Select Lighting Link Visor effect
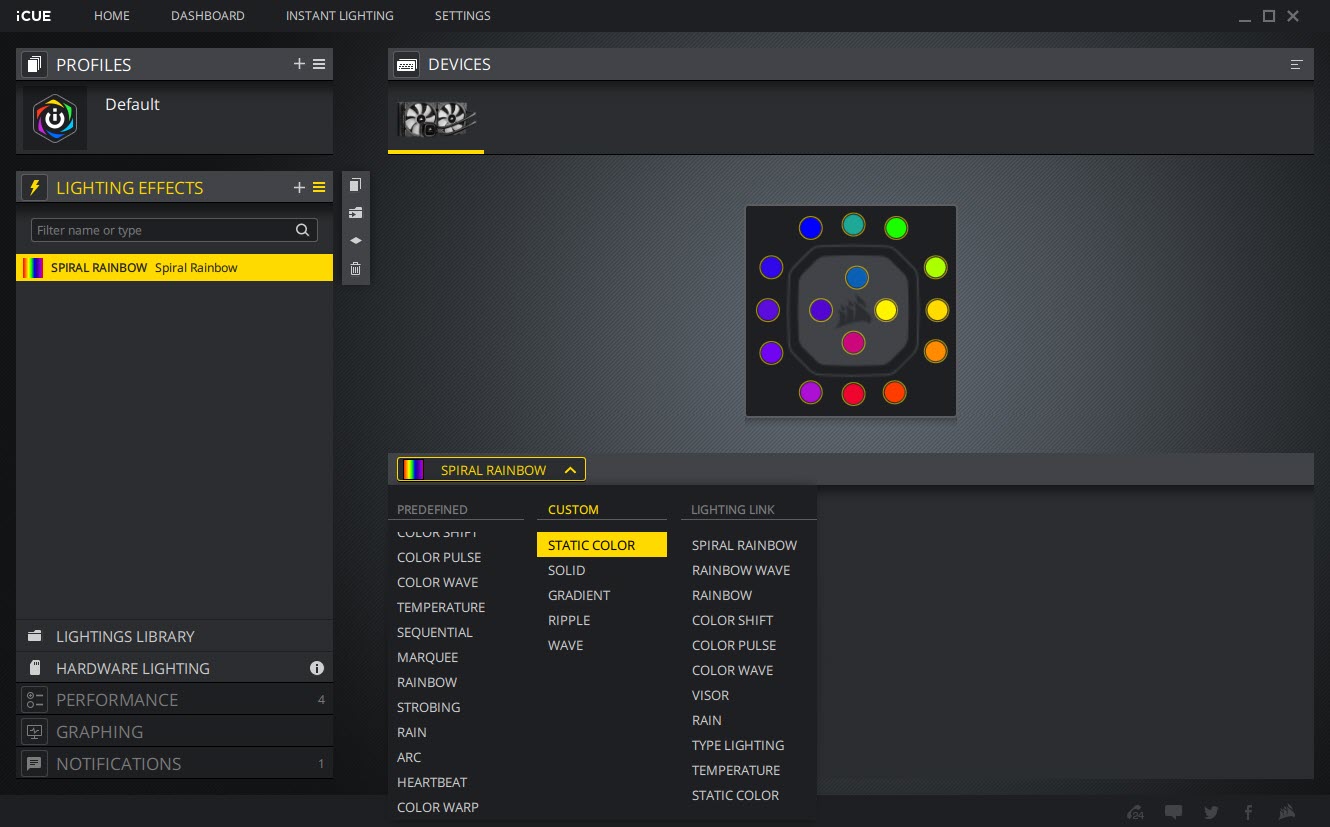This screenshot has height=827, width=1330. (711, 695)
